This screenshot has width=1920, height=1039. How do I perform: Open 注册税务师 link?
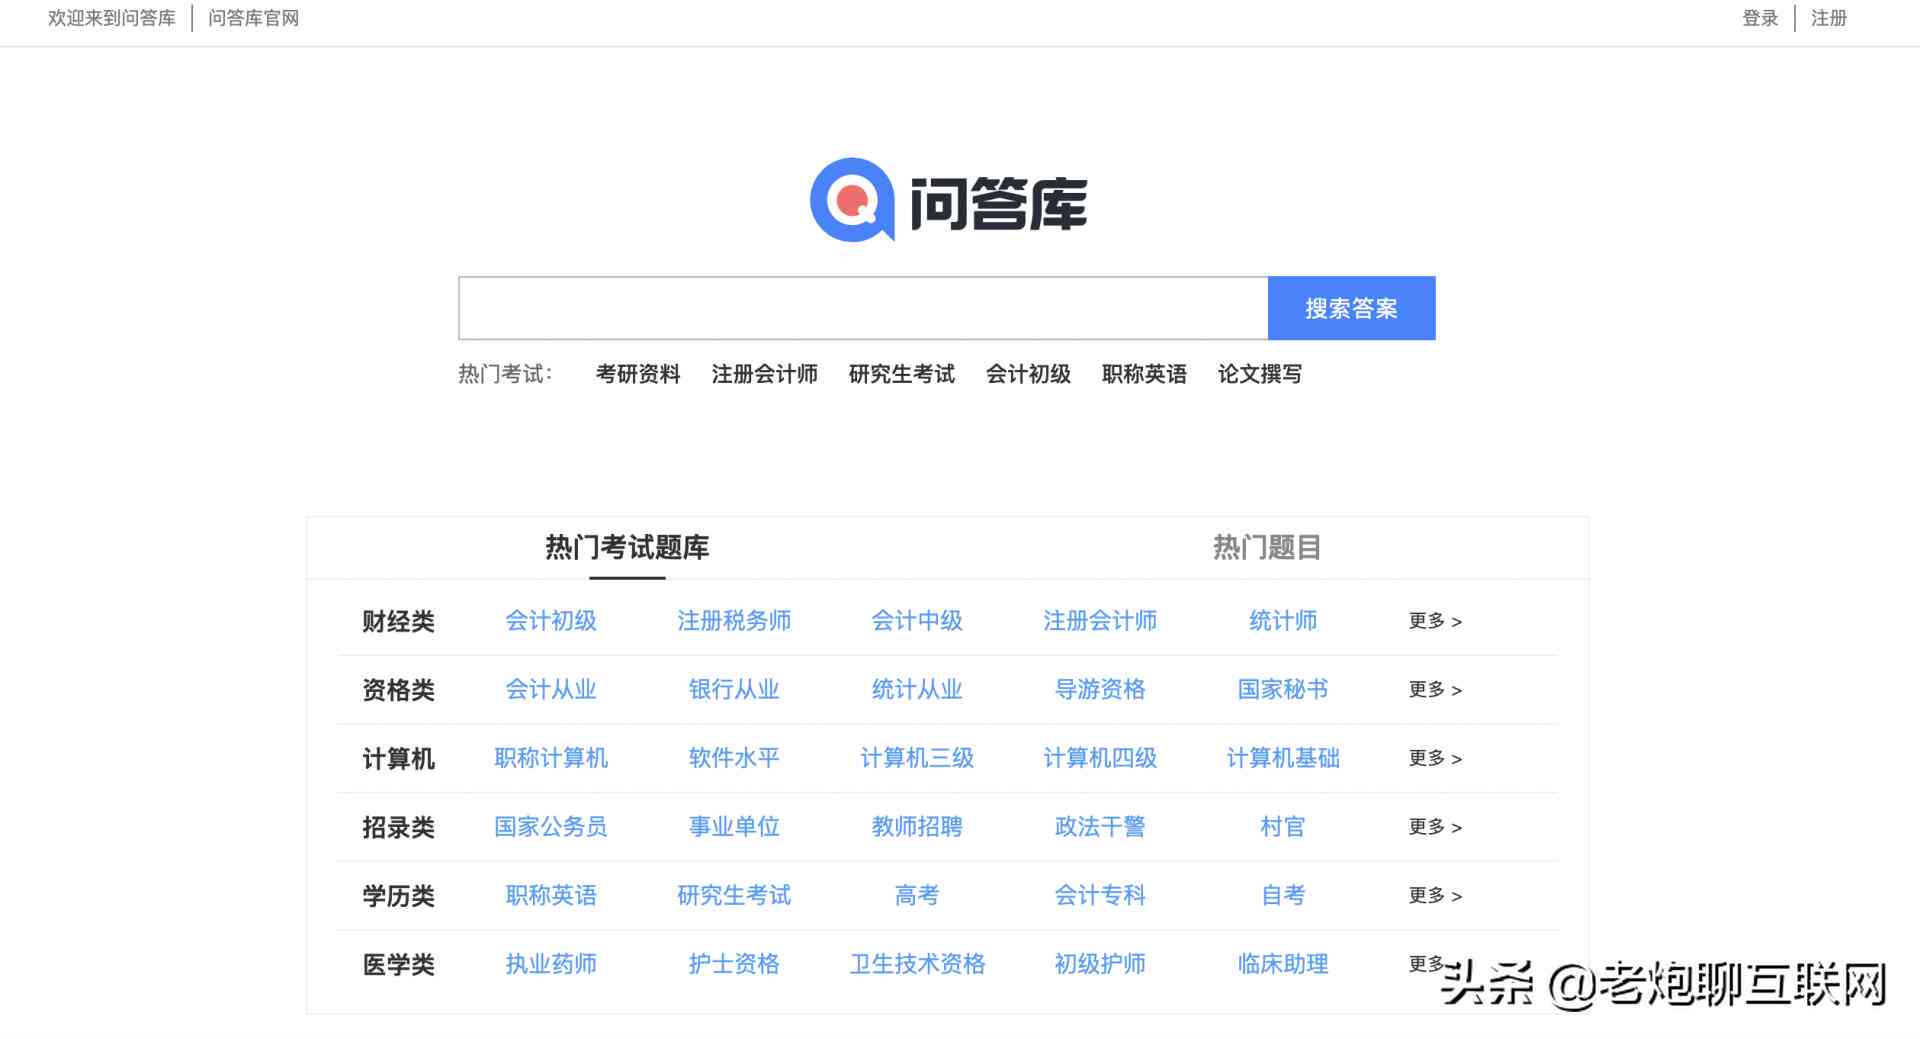click(734, 621)
